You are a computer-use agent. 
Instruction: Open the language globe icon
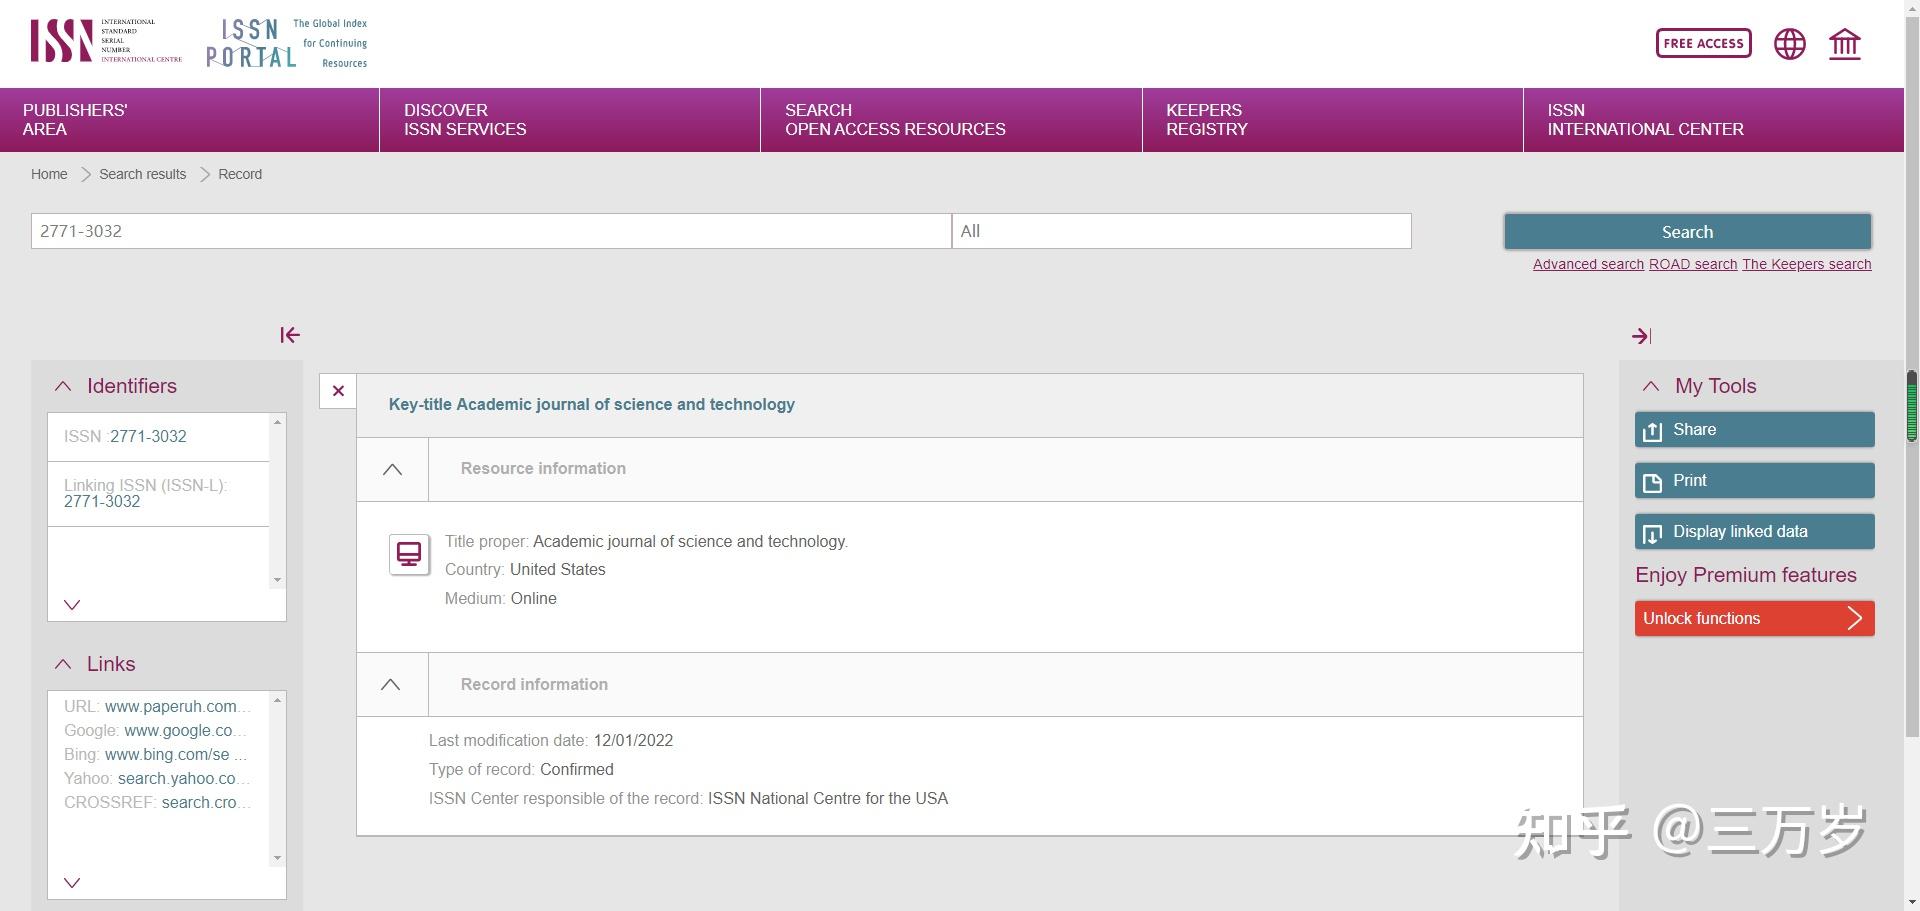click(x=1790, y=44)
